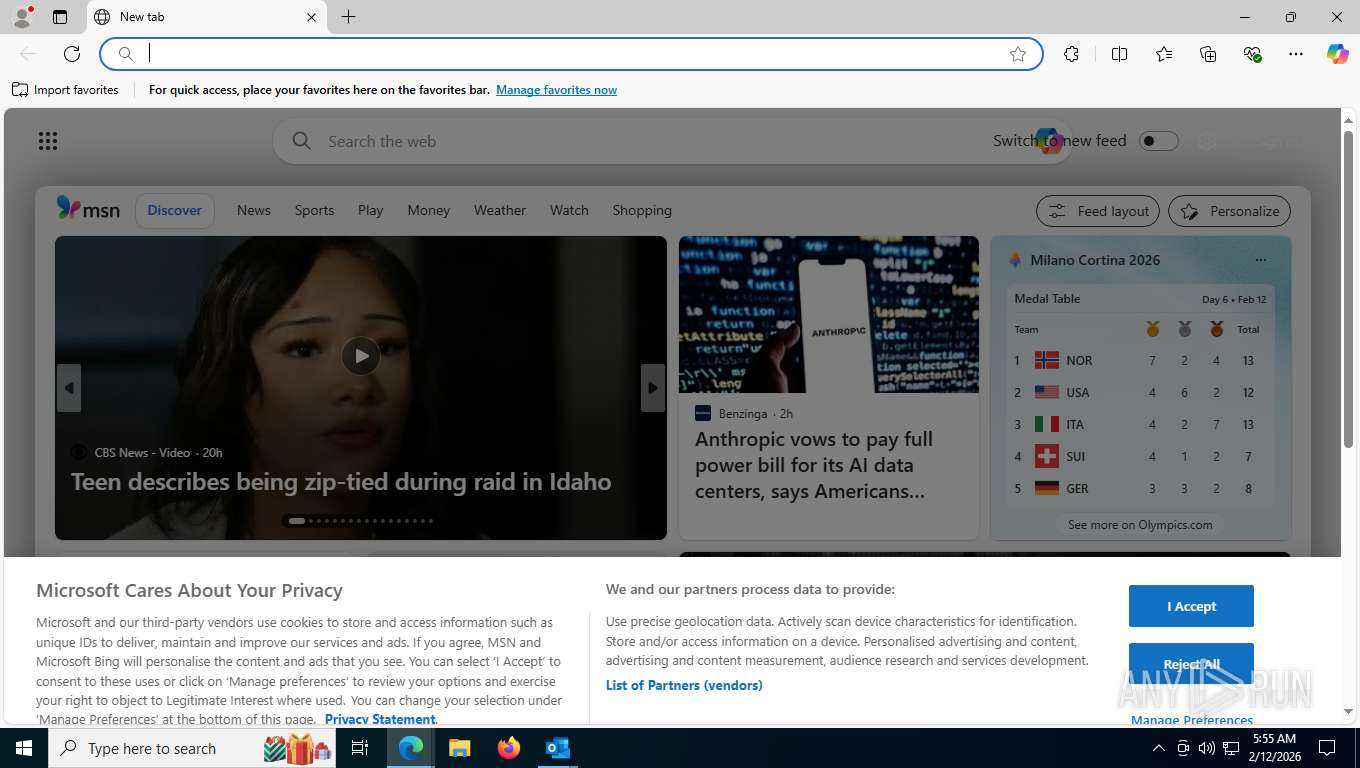The width and height of the screenshot is (1360, 768).
Task: Open the MSN logo home
Action: click(88, 209)
